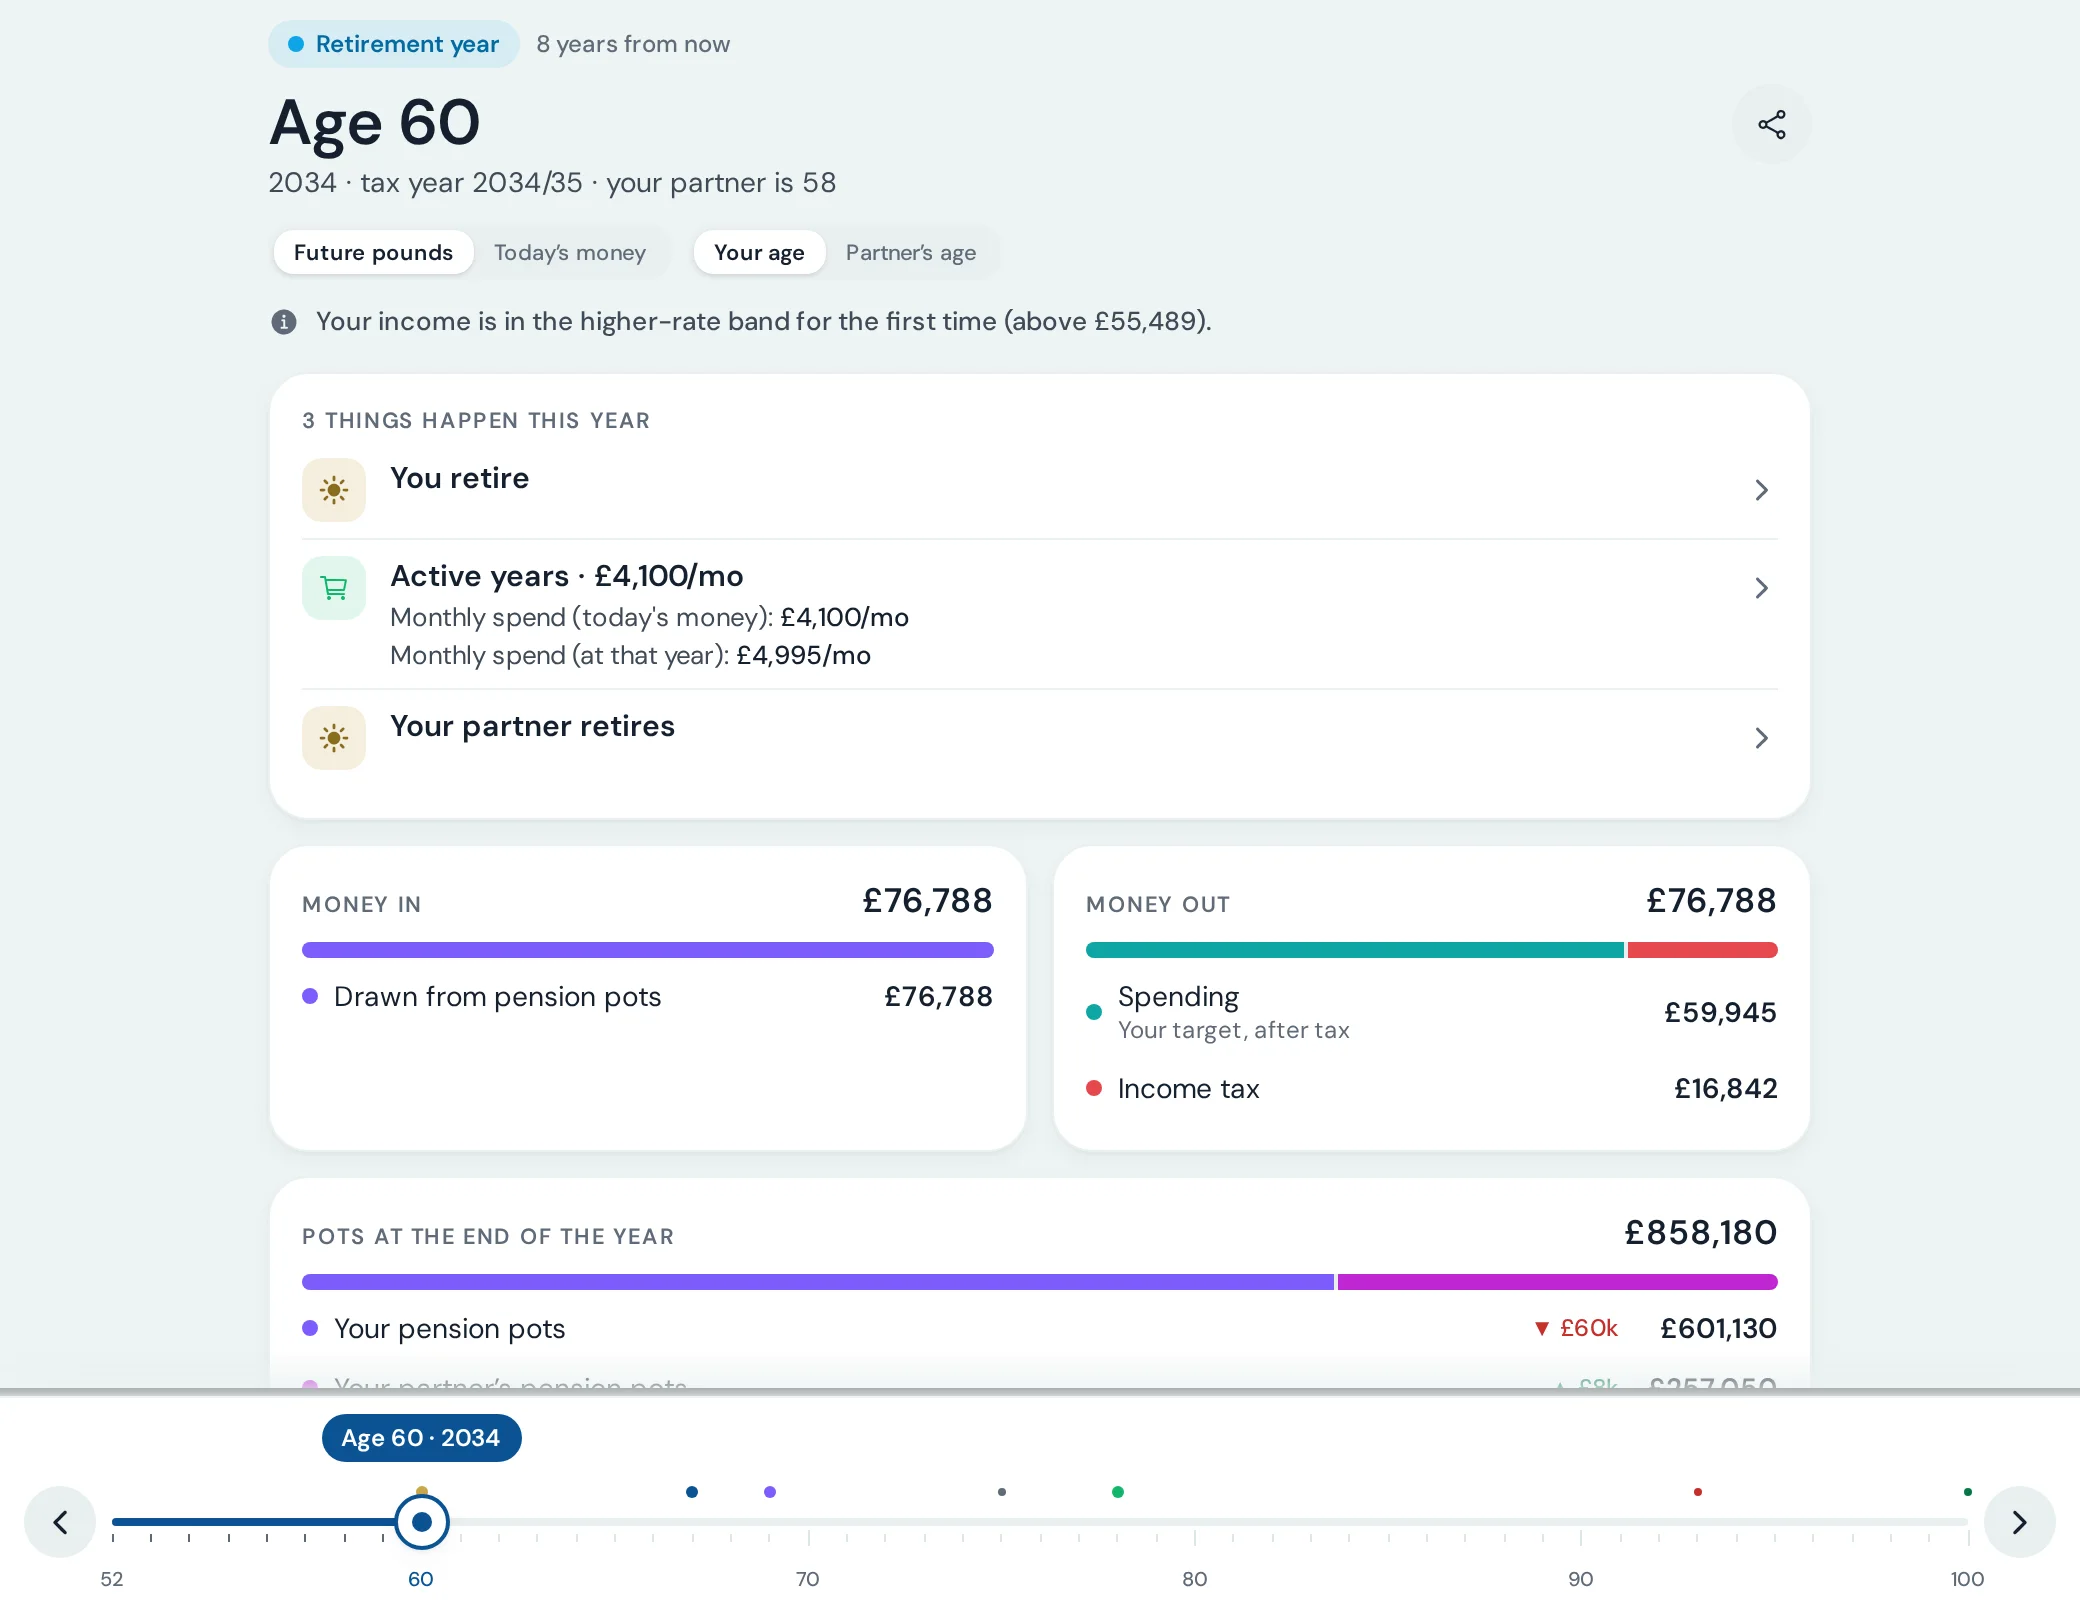Click the info icon beside higher-rate band note

point(284,322)
